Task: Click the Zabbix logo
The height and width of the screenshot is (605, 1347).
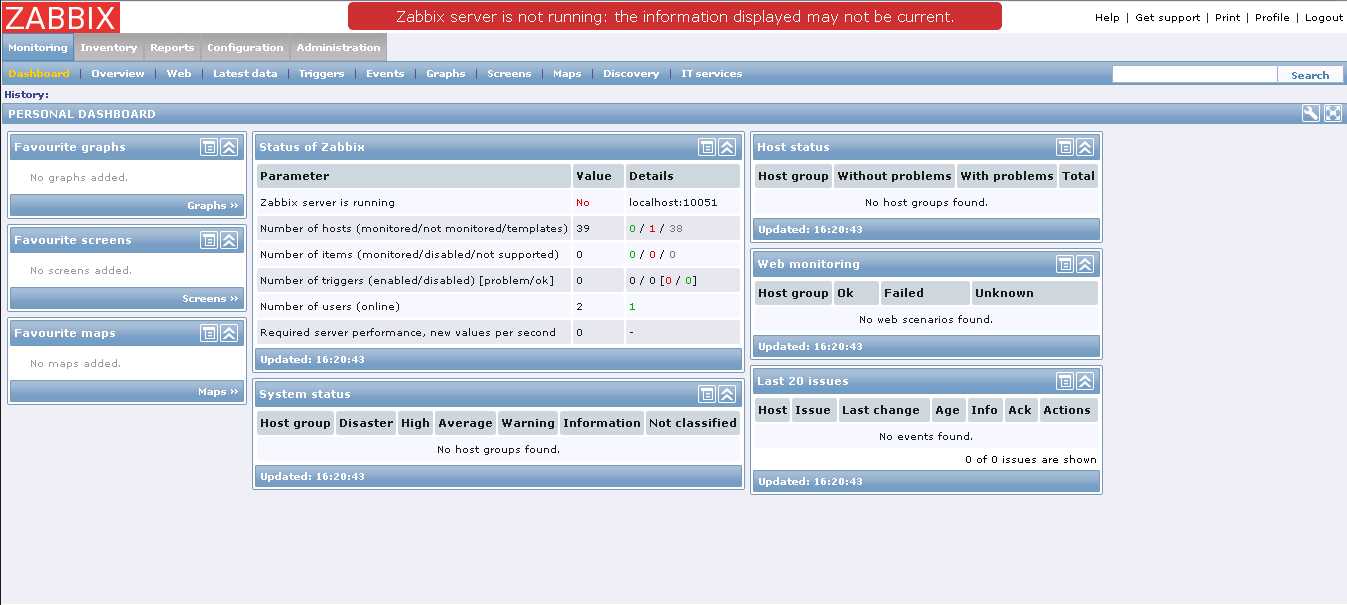Action: 61,17
